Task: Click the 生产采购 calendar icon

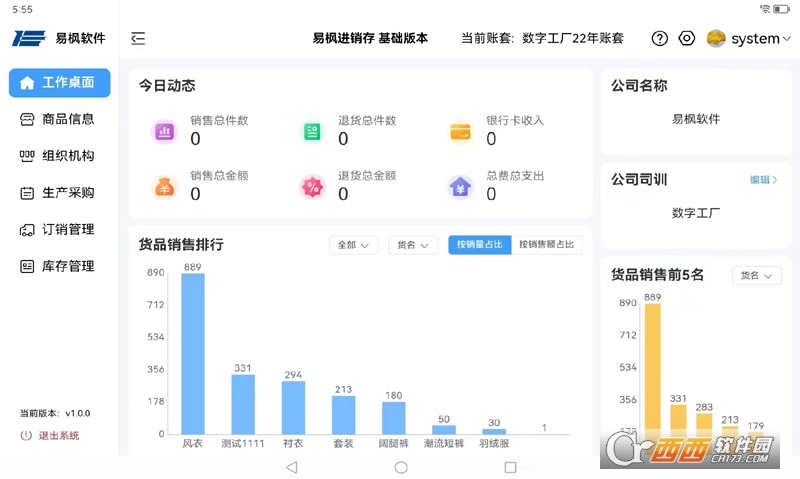Action: [27, 193]
